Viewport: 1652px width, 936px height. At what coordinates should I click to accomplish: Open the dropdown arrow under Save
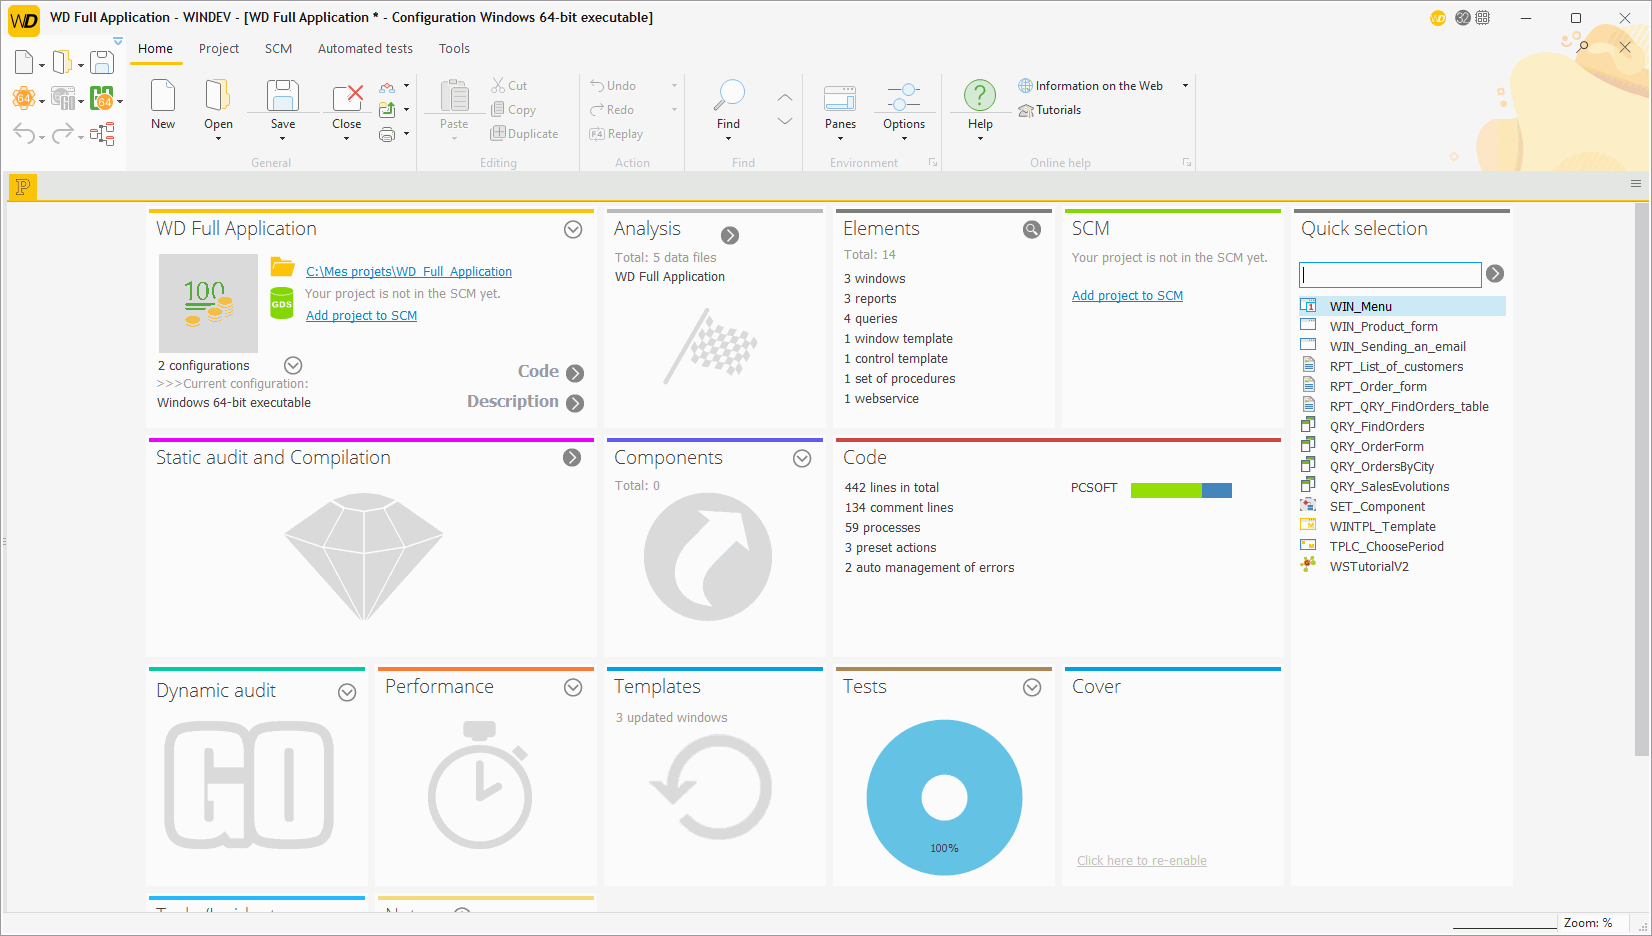point(283,138)
